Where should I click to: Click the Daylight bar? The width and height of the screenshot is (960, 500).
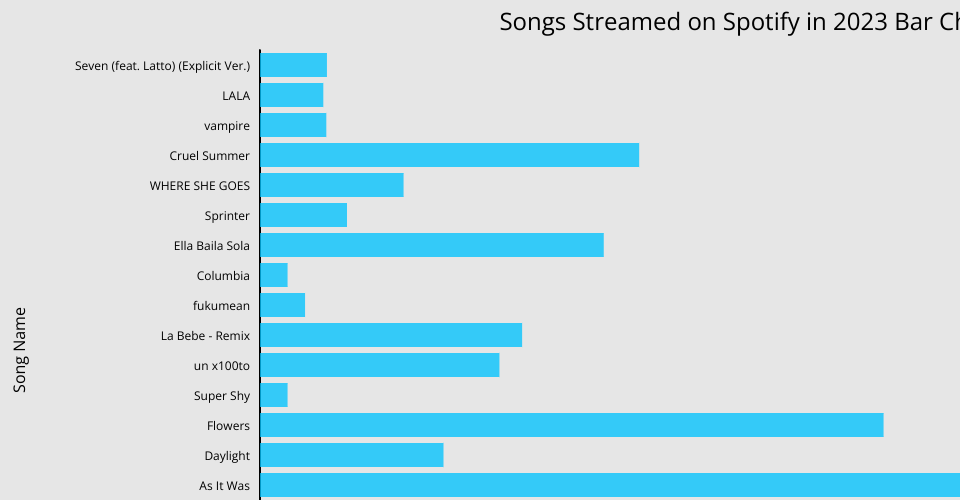[x=351, y=455]
